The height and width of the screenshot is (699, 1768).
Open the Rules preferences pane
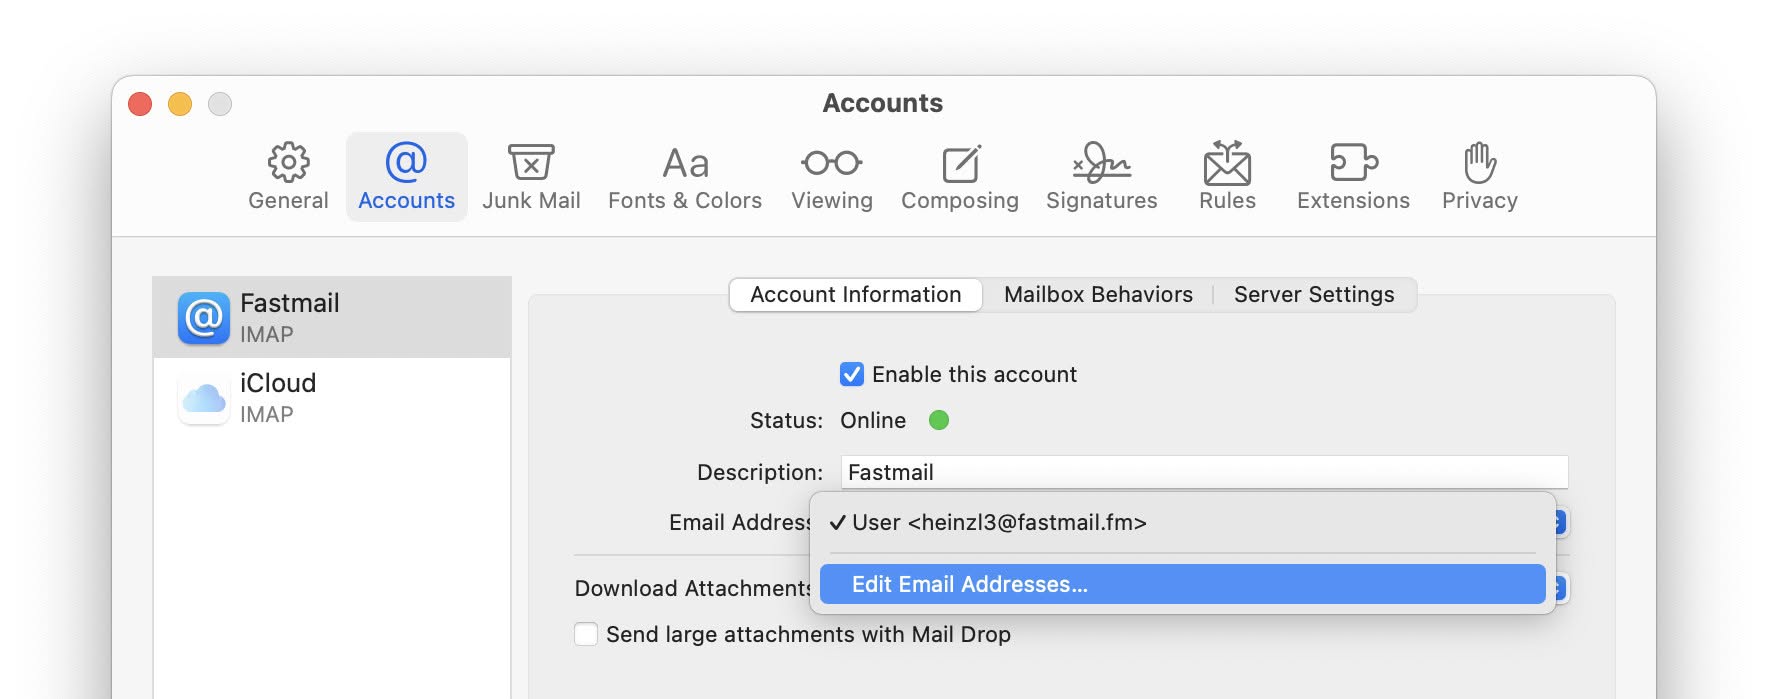1227,177
